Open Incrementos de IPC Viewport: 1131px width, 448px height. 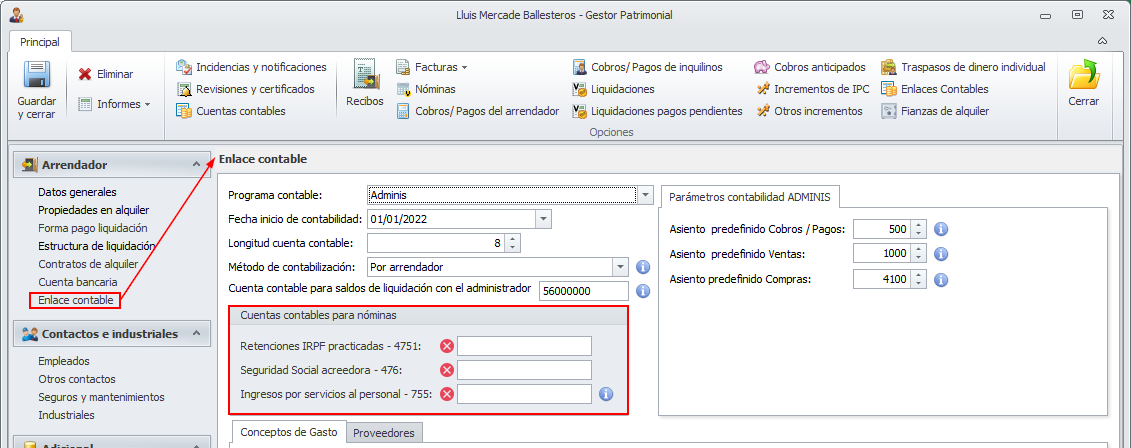click(x=812, y=89)
